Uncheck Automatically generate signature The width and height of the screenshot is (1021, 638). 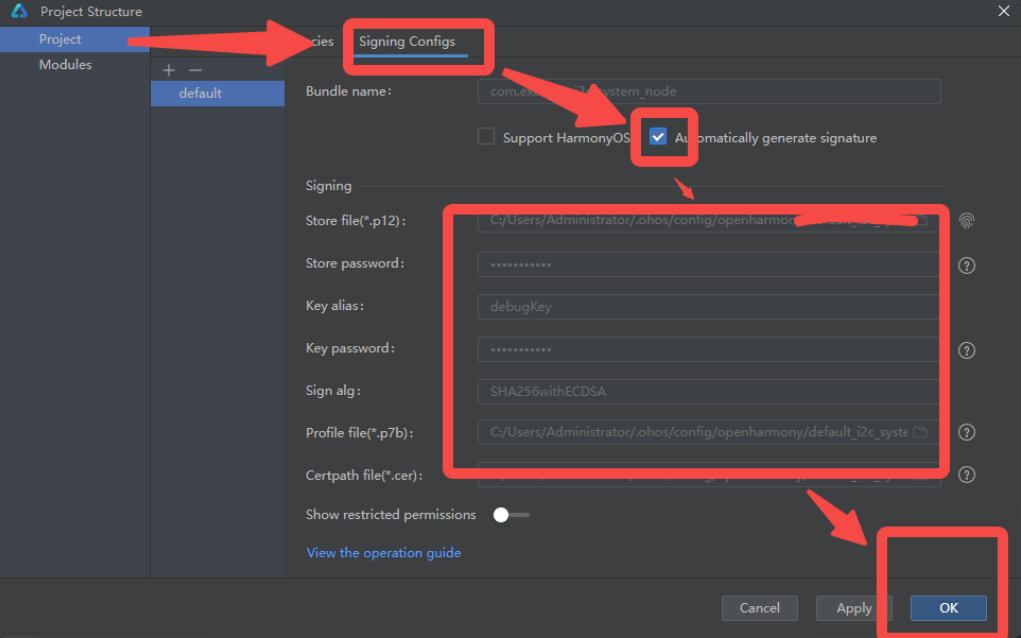657,137
